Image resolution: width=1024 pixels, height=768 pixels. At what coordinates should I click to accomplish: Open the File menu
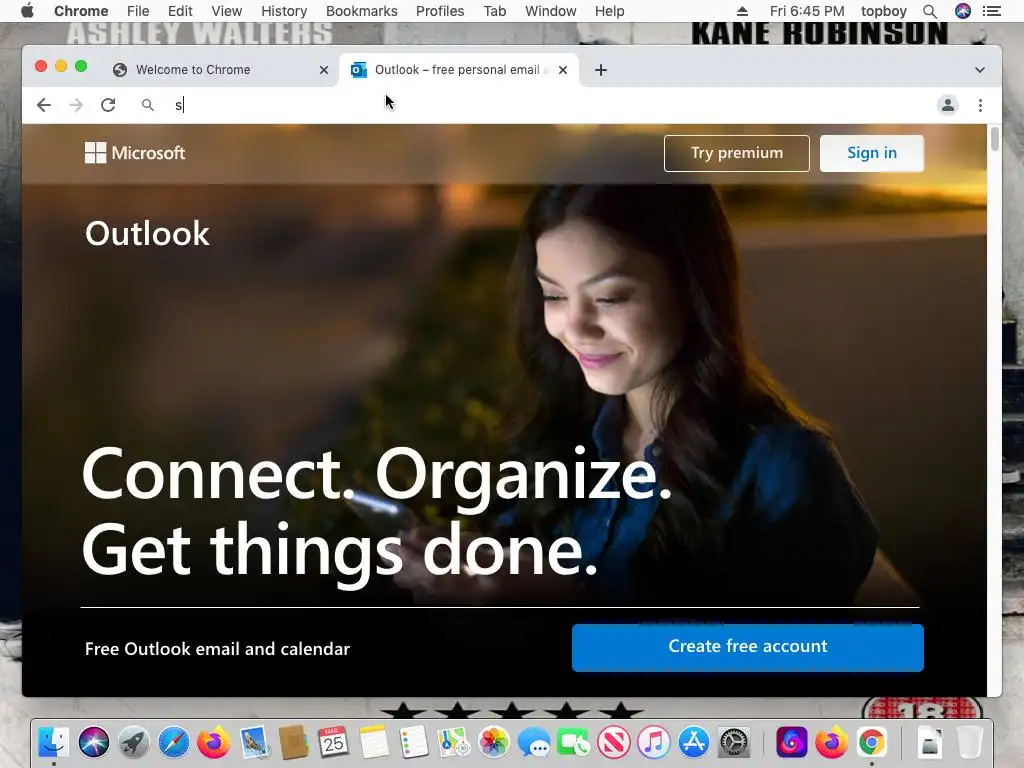(138, 11)
